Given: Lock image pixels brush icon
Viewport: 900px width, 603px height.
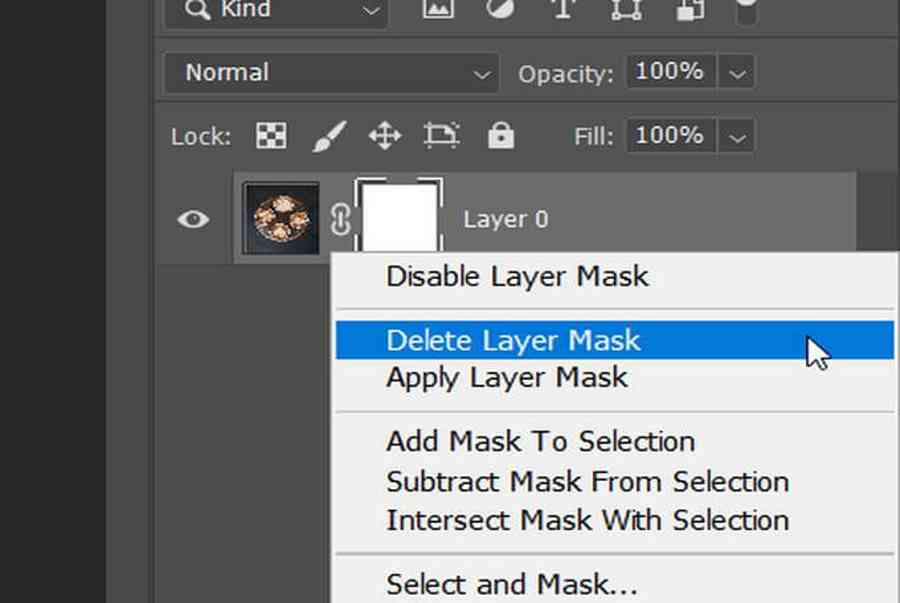Looking at the screenshot, I should pos(329,136).
